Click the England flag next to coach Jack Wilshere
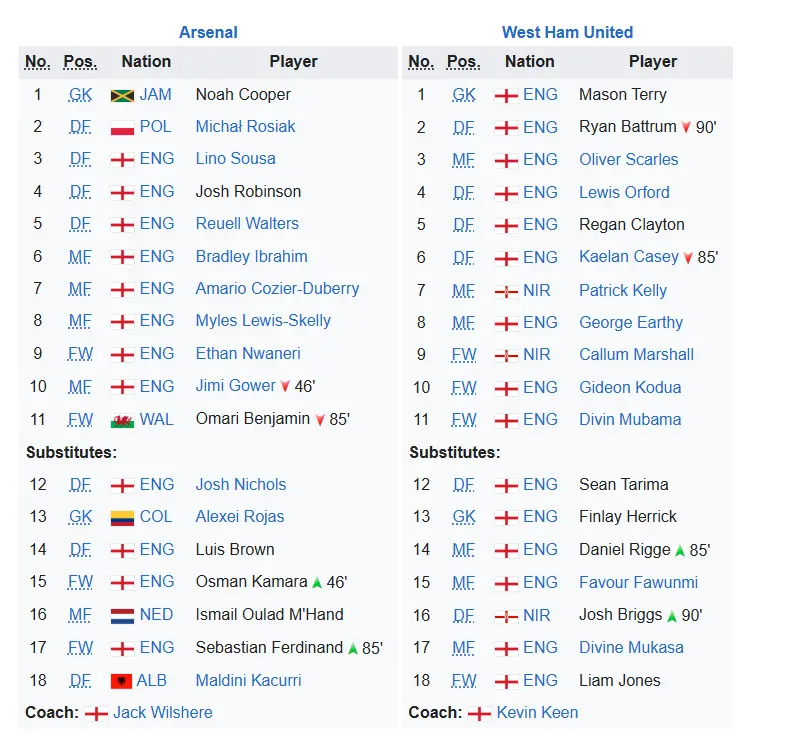This screenshot has width=792, height=742. click(x=96, y=714)
